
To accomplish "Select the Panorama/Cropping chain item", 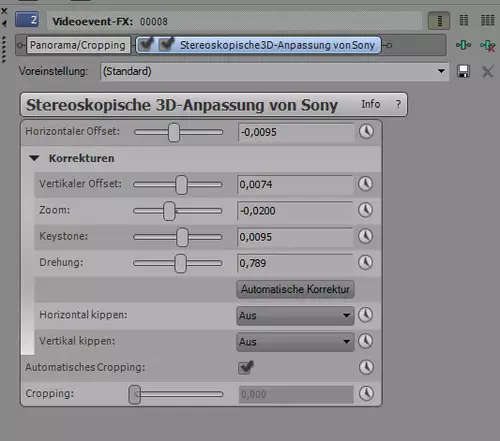I will pyautogui.click(x=78, y=45).
